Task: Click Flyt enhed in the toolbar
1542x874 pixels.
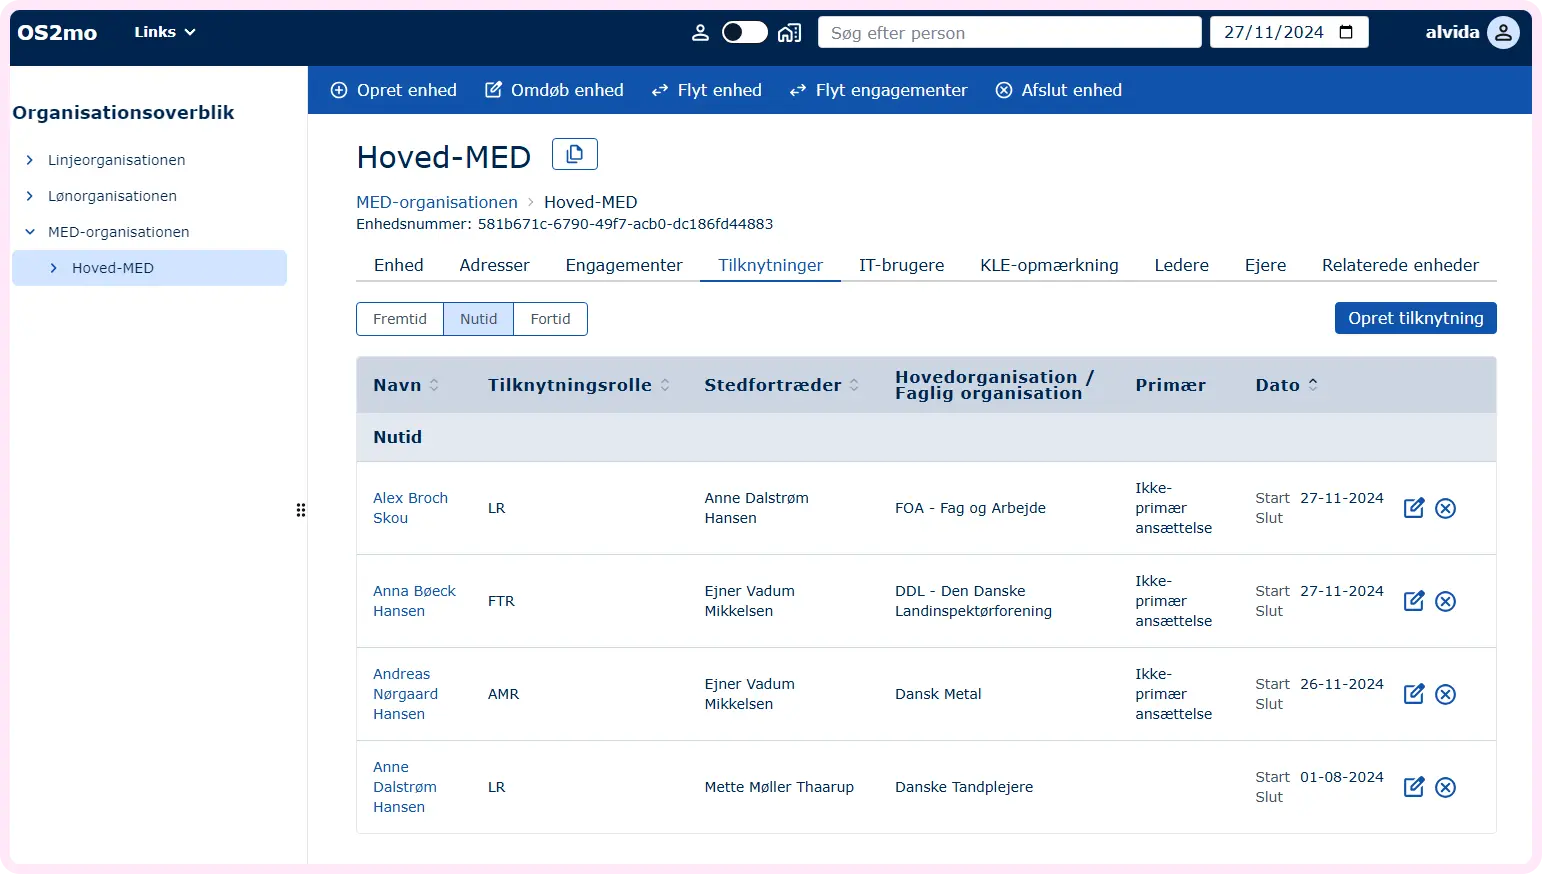Action: point(707,90)
